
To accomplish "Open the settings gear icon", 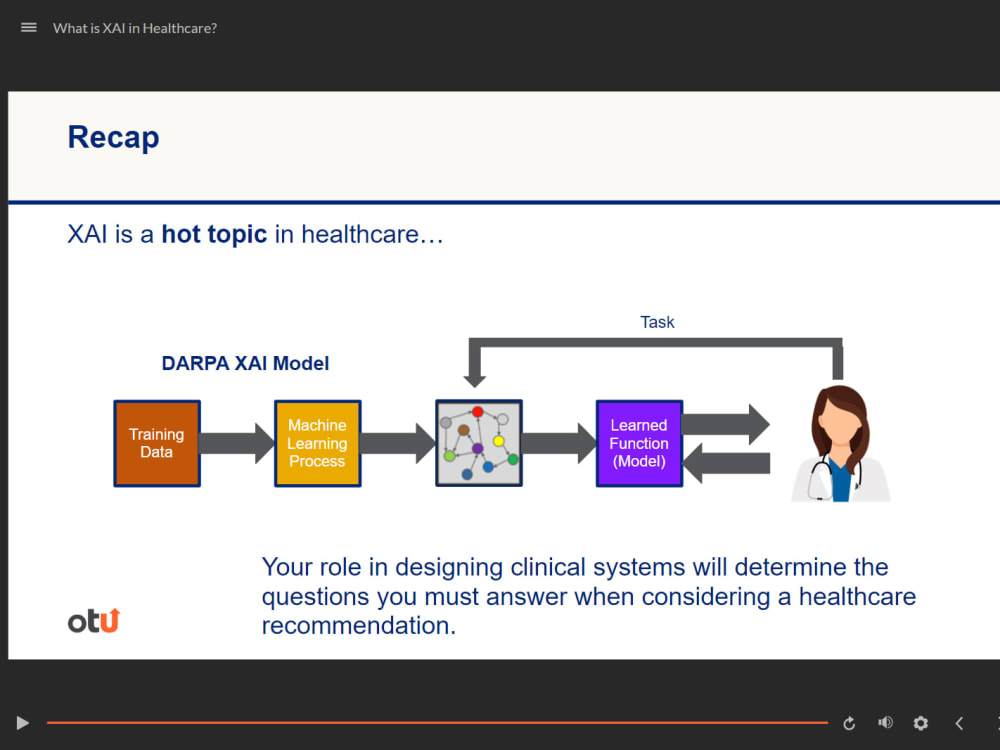I will (x=920, y=723).
